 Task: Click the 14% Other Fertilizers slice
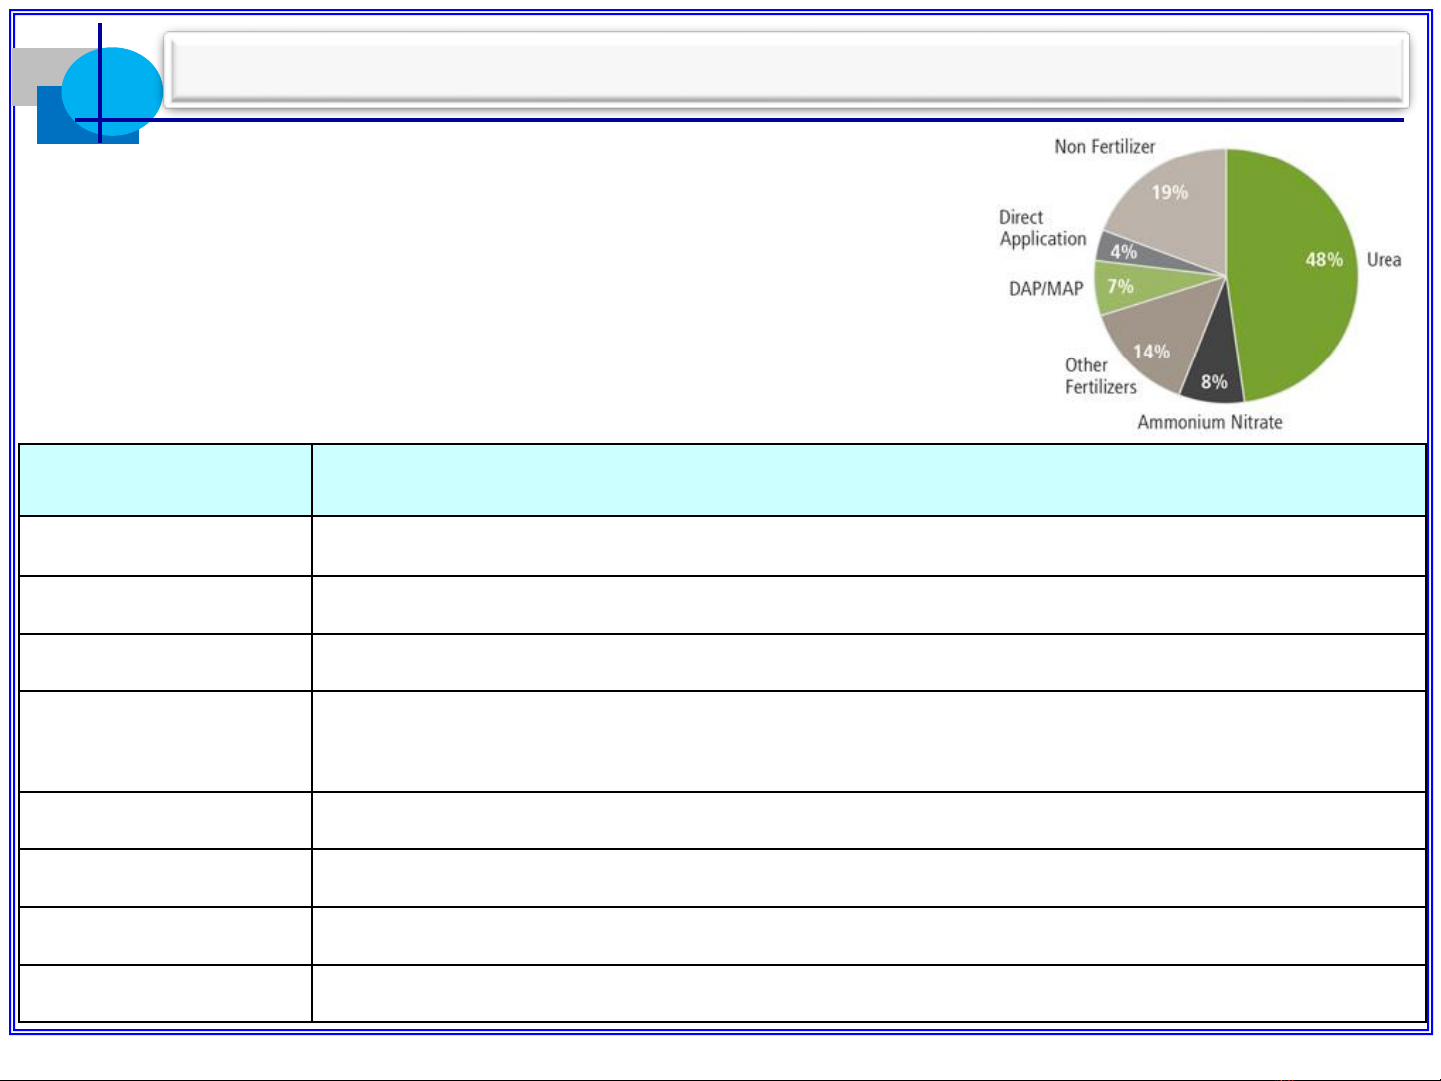(x=1155, y=345)
